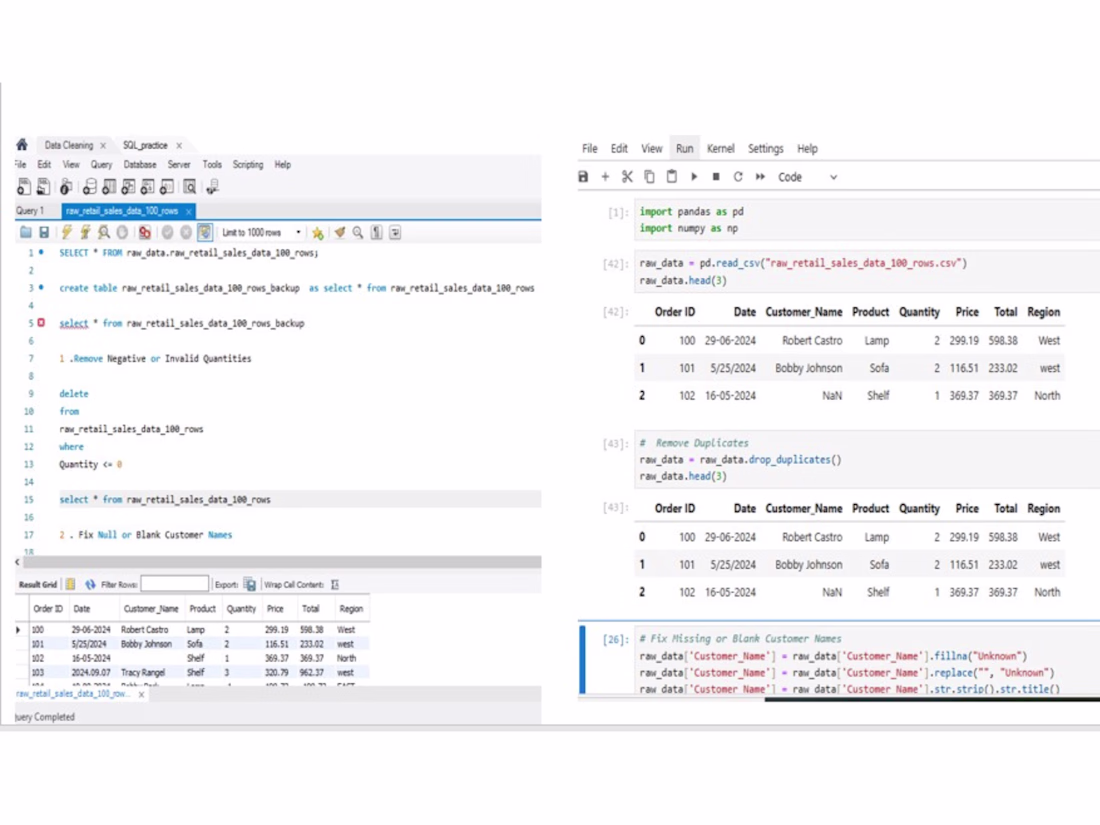Close raw_retail_sales_data result tab
This screenshot has height=825, width=1100.
(141, 695)
